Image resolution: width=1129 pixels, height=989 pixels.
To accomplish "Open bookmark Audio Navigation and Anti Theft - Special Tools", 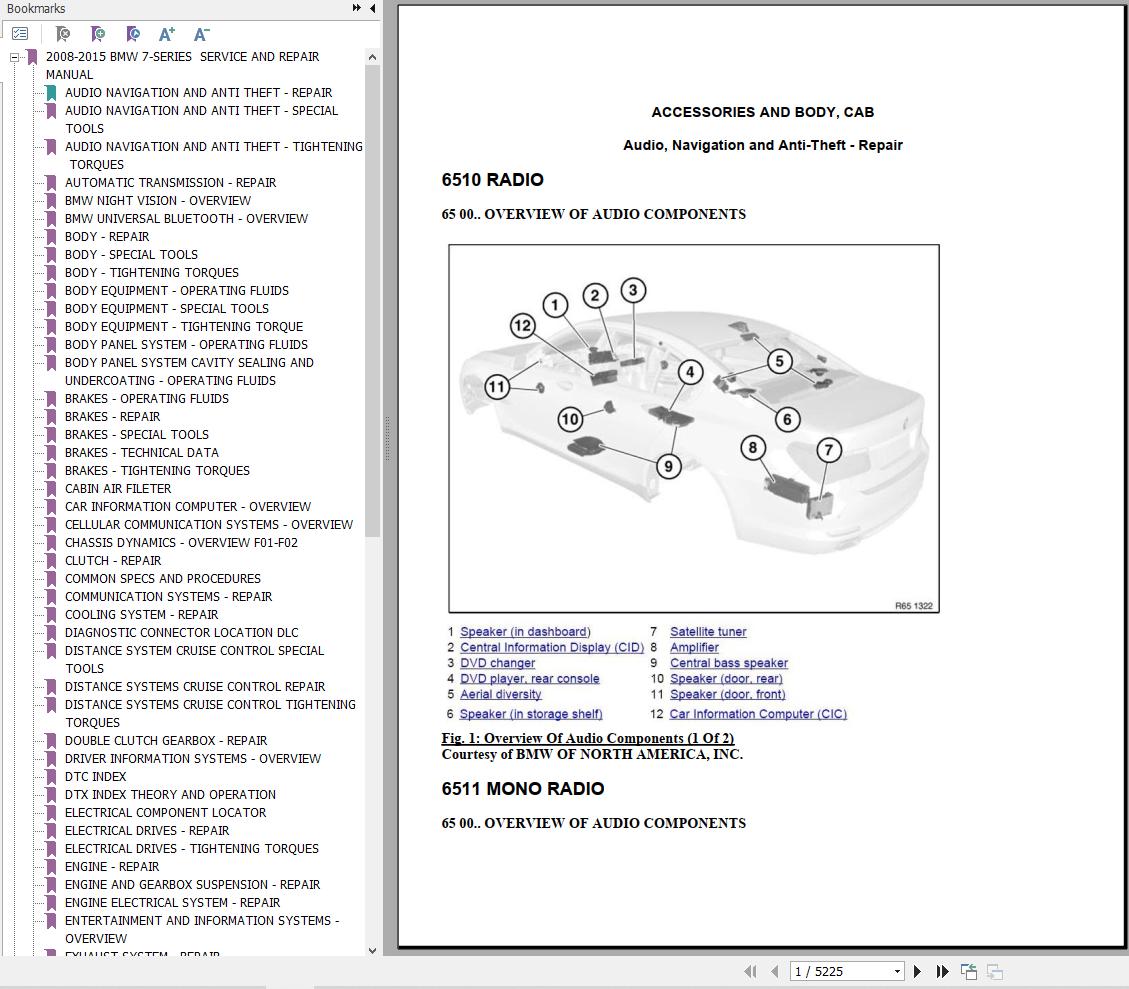I will coord(201,119).
